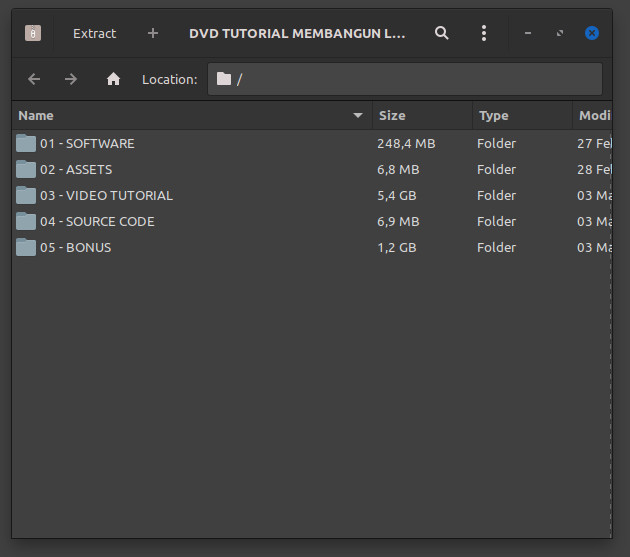Select the 01 - SOFTWARE folder

pyautogui.click(x=87, y=143)
